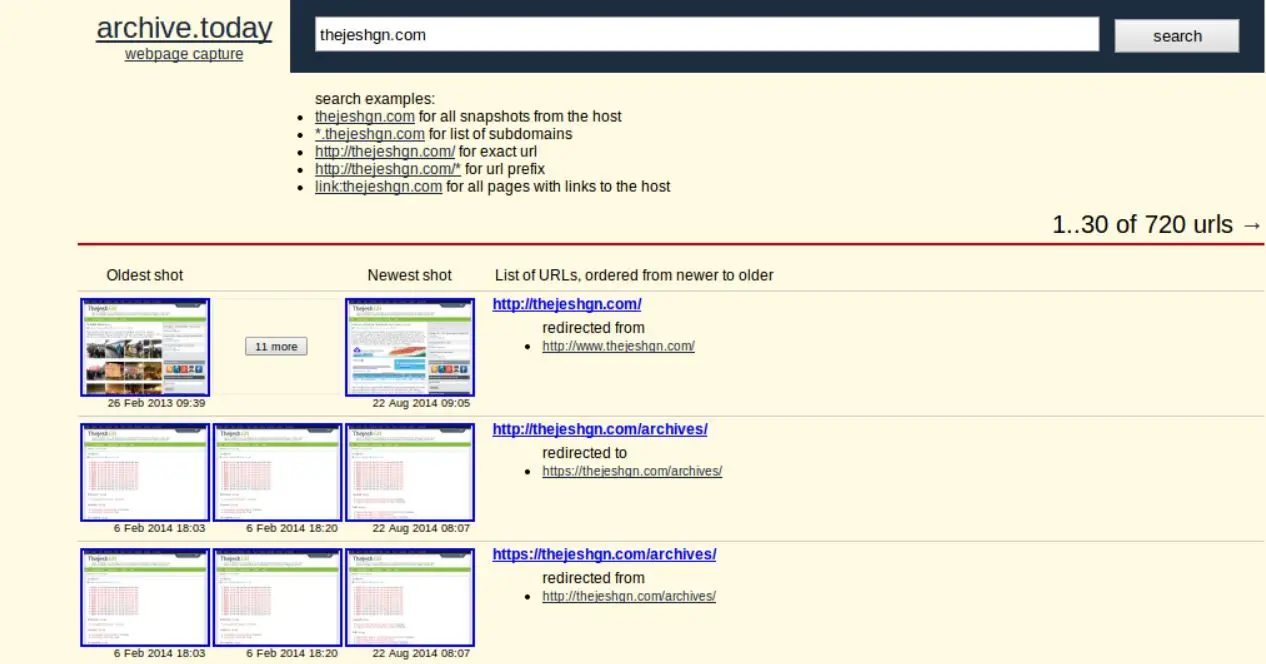Click the webpage capture link
Image resolution: width=1266 pixels, height=664 pixels.
click(184, 54)
